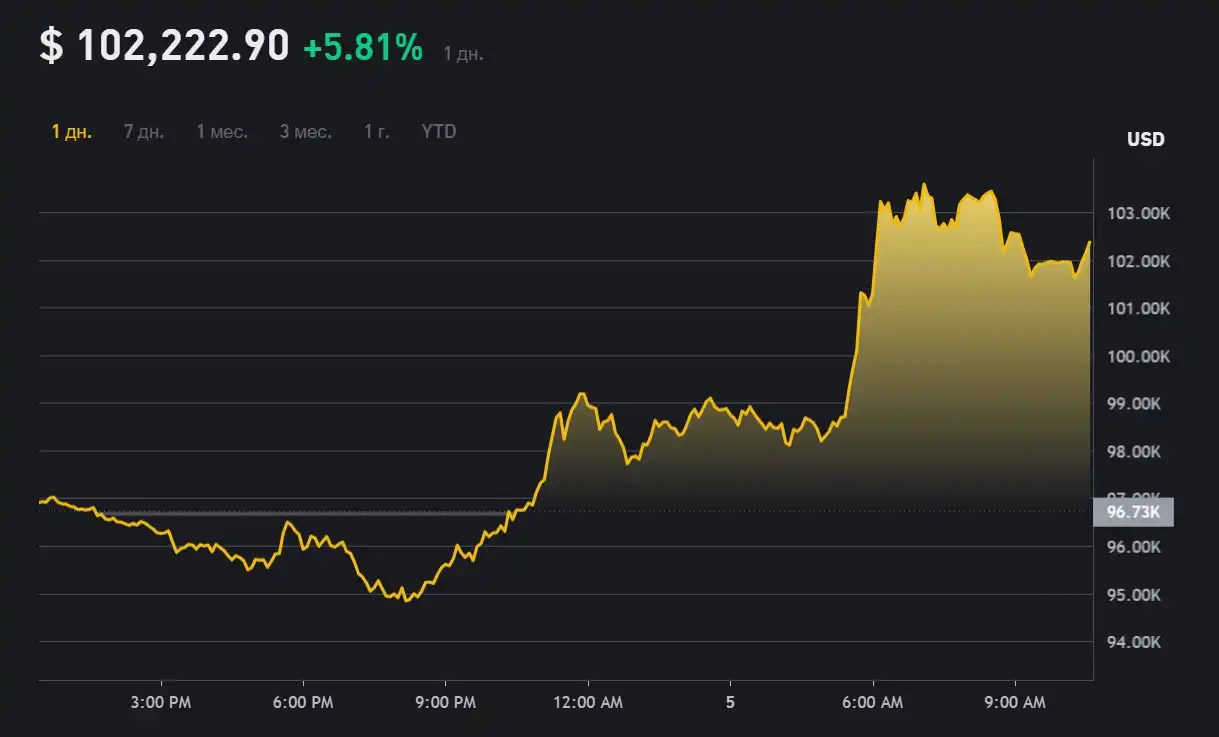
Task: Click the USD currency label
Action: (1146, 139)
